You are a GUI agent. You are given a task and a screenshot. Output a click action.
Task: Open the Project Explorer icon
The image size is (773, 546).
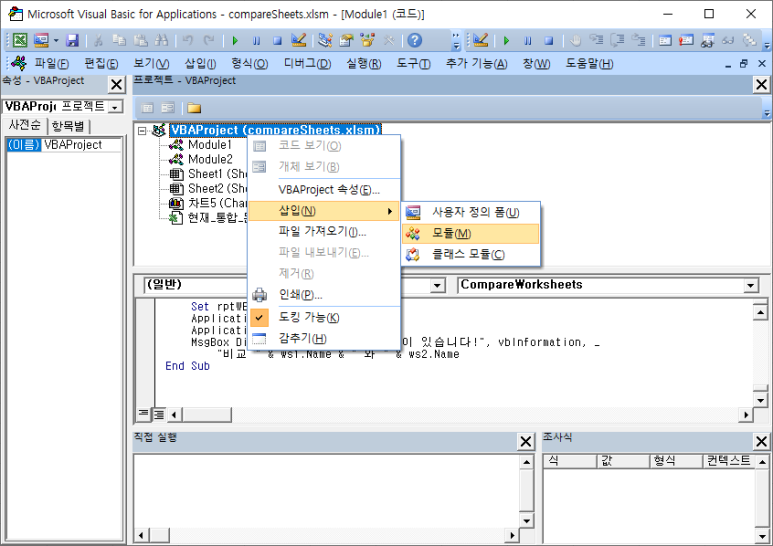click(325, 40)
